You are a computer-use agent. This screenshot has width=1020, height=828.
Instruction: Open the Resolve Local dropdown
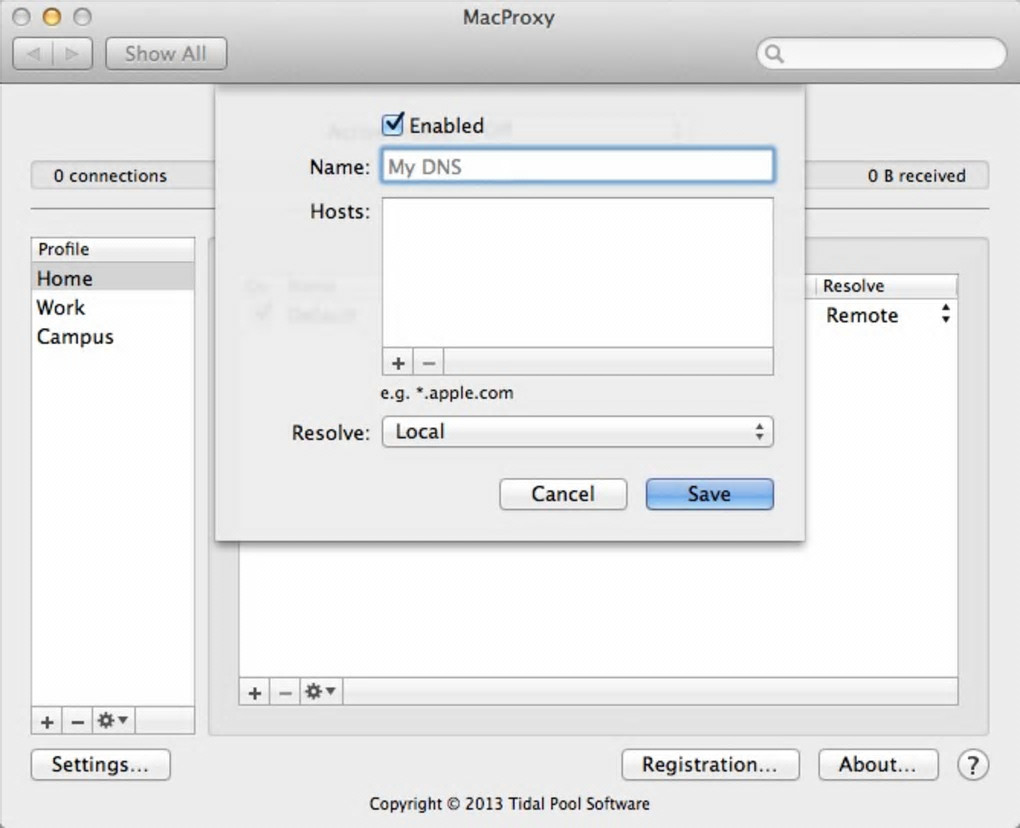pos(578,432)
